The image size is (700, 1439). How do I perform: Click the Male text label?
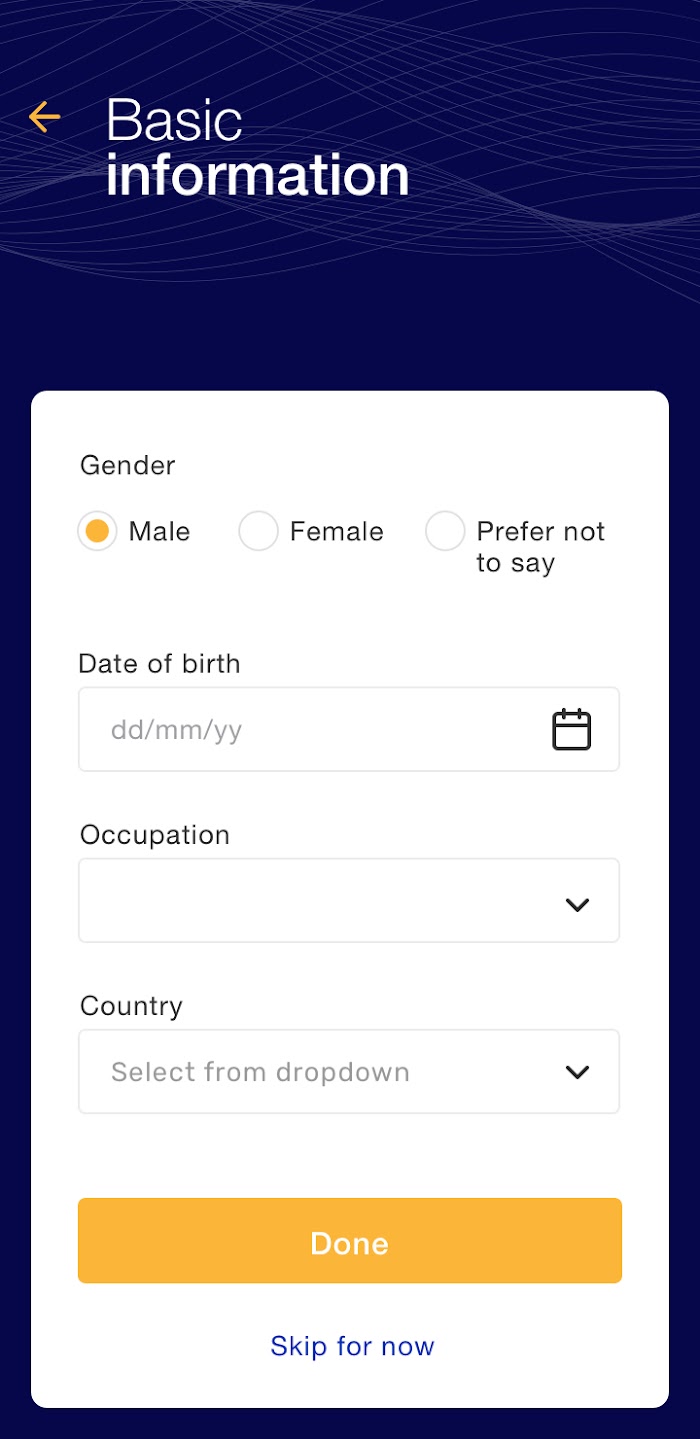[x=159, y=531]
